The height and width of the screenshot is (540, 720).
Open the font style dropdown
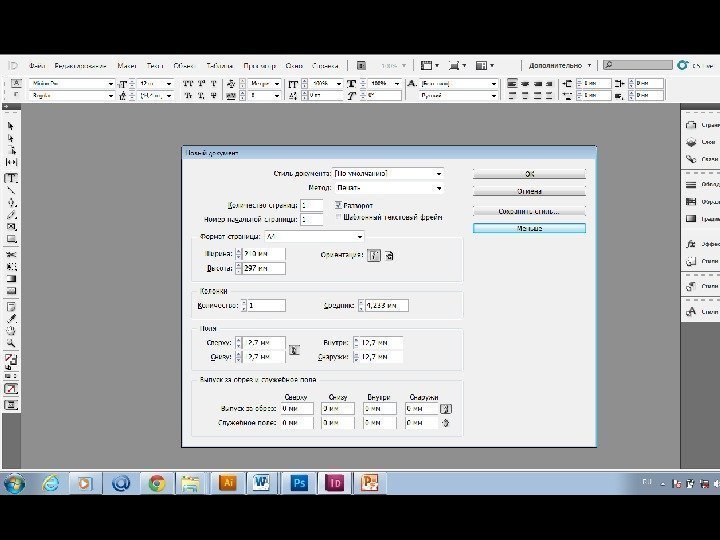pyautogui.click(x=72, y=96)
